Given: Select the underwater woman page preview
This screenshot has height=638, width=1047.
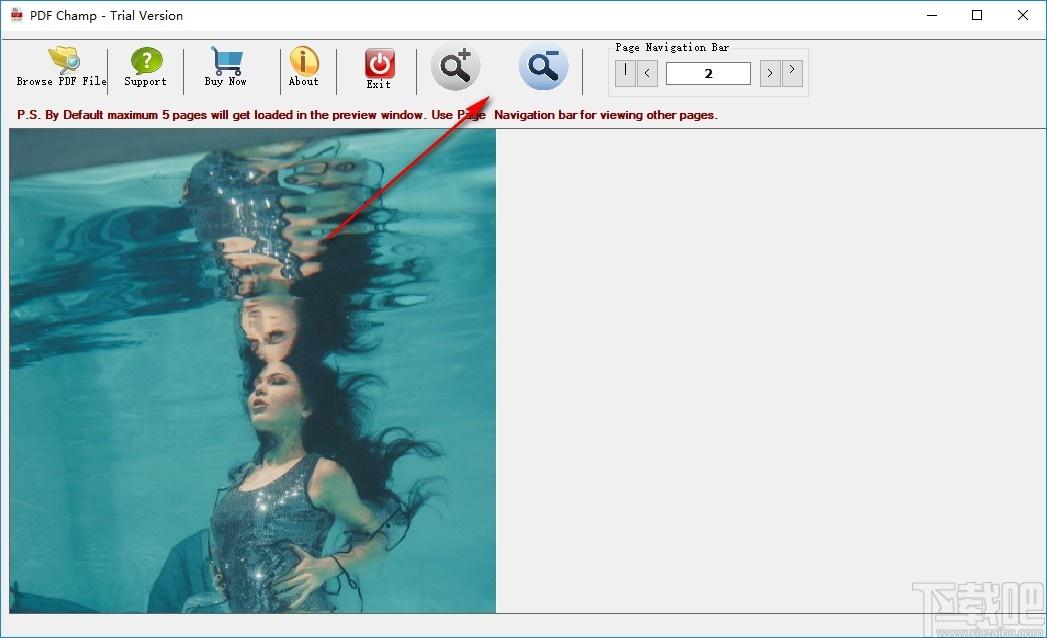Looking at the screenshot, I should pos(252,371).
